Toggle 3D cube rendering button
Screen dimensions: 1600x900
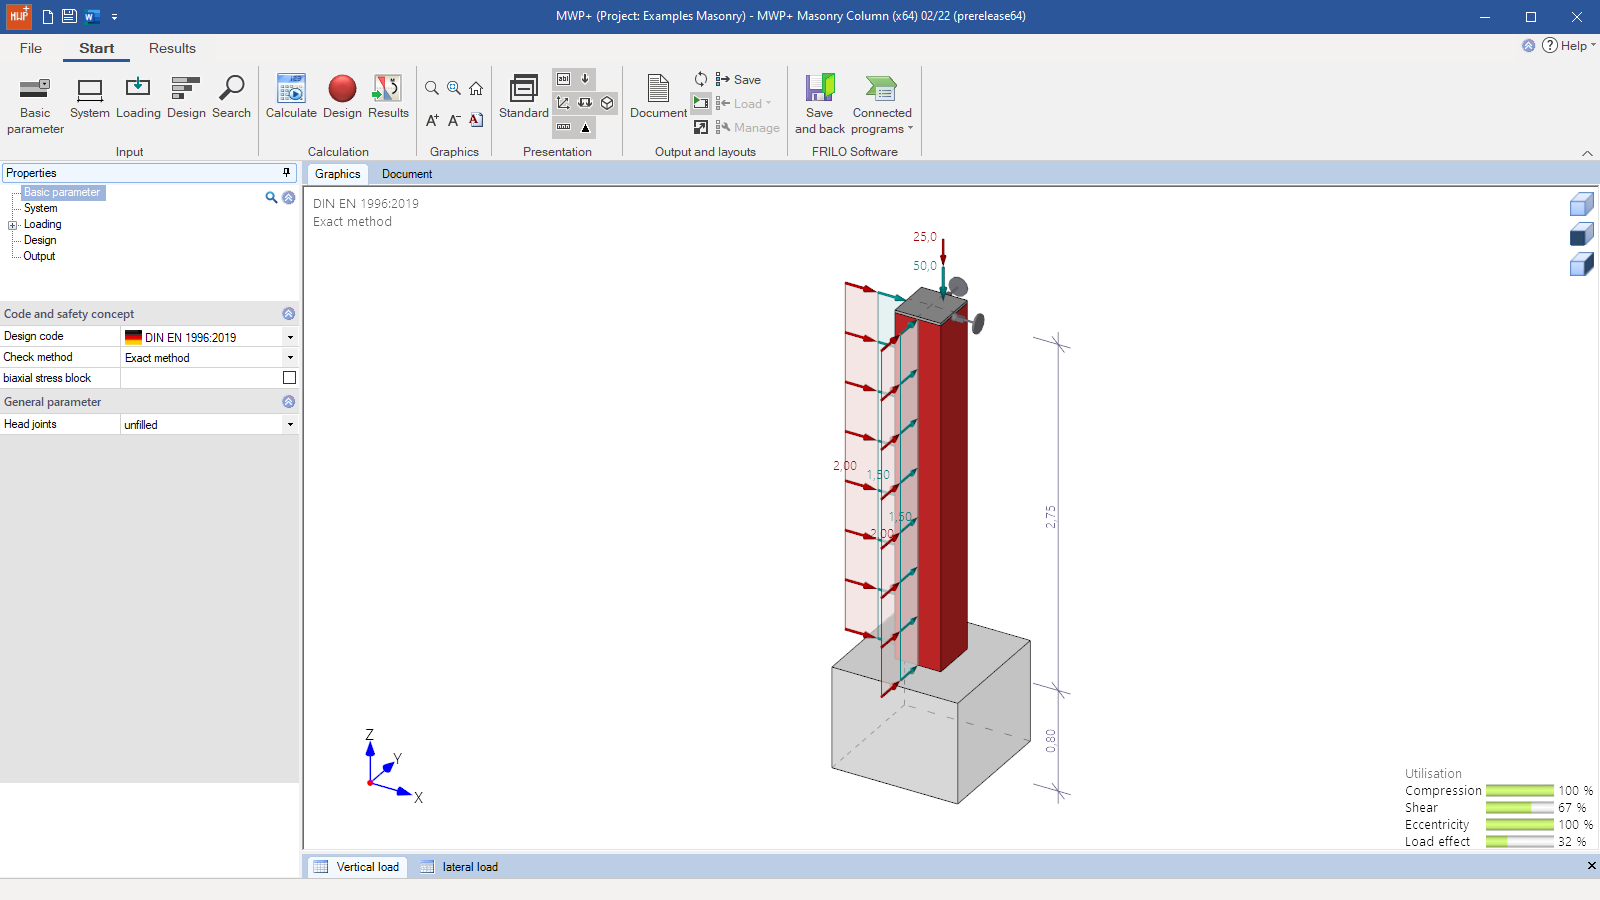(607, 103)
